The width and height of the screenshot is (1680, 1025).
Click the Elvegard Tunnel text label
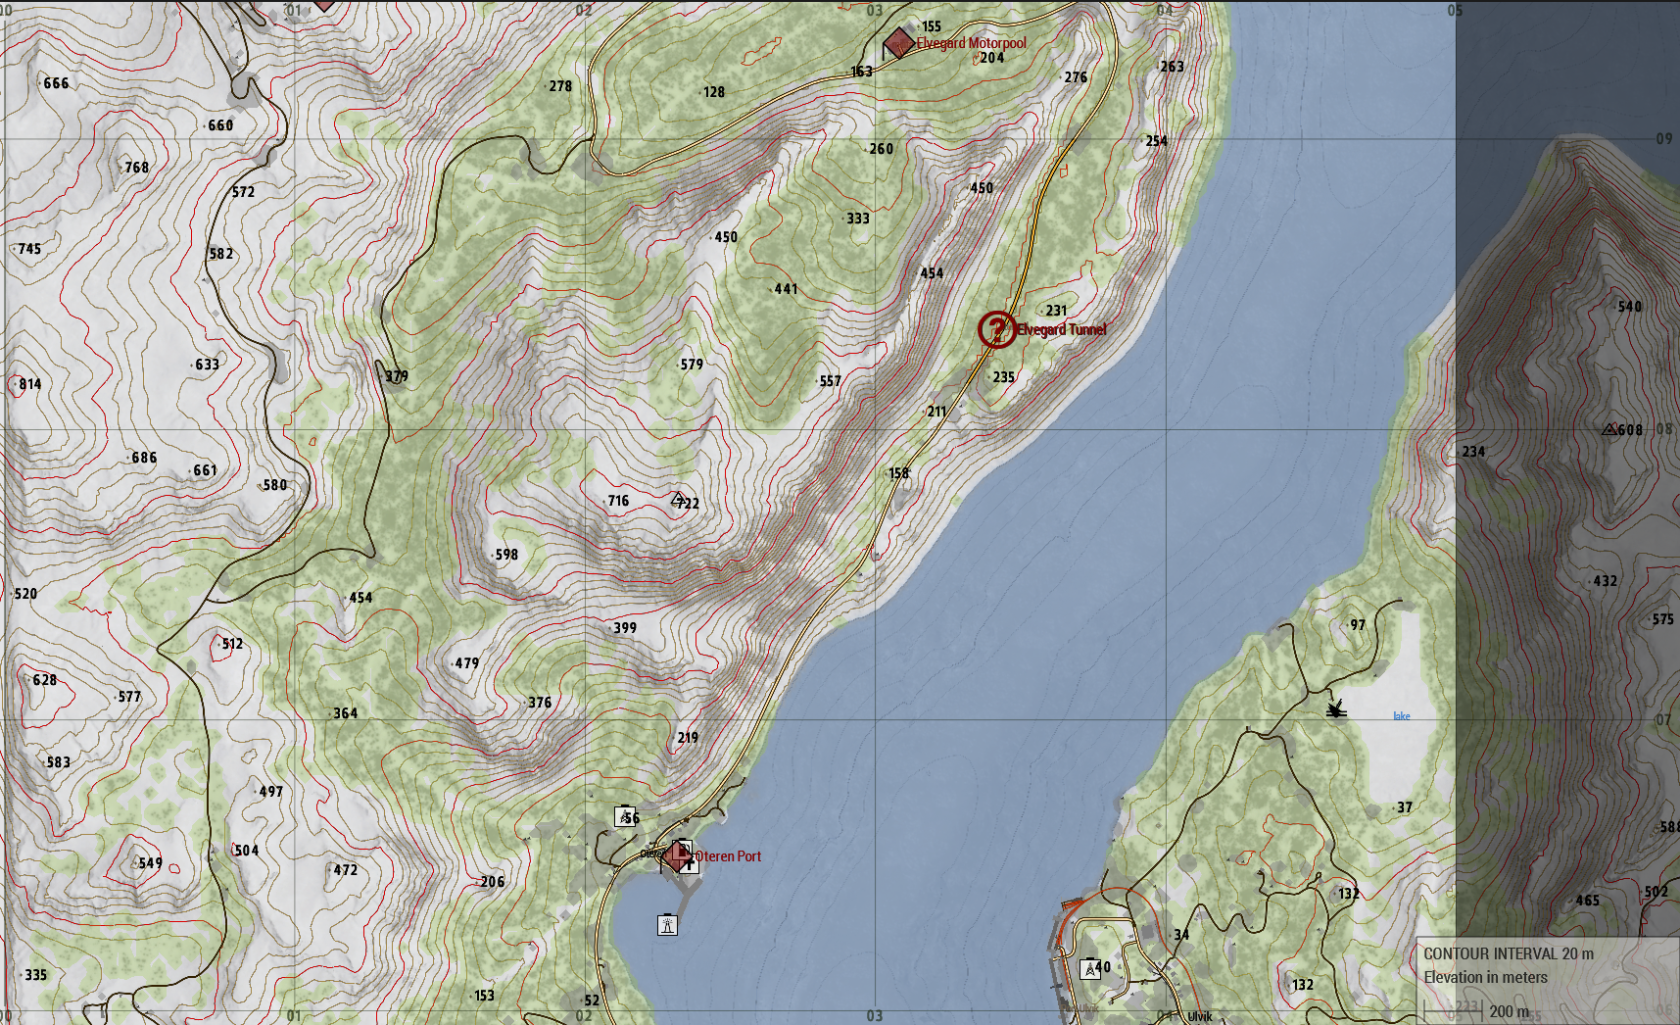1062,330
